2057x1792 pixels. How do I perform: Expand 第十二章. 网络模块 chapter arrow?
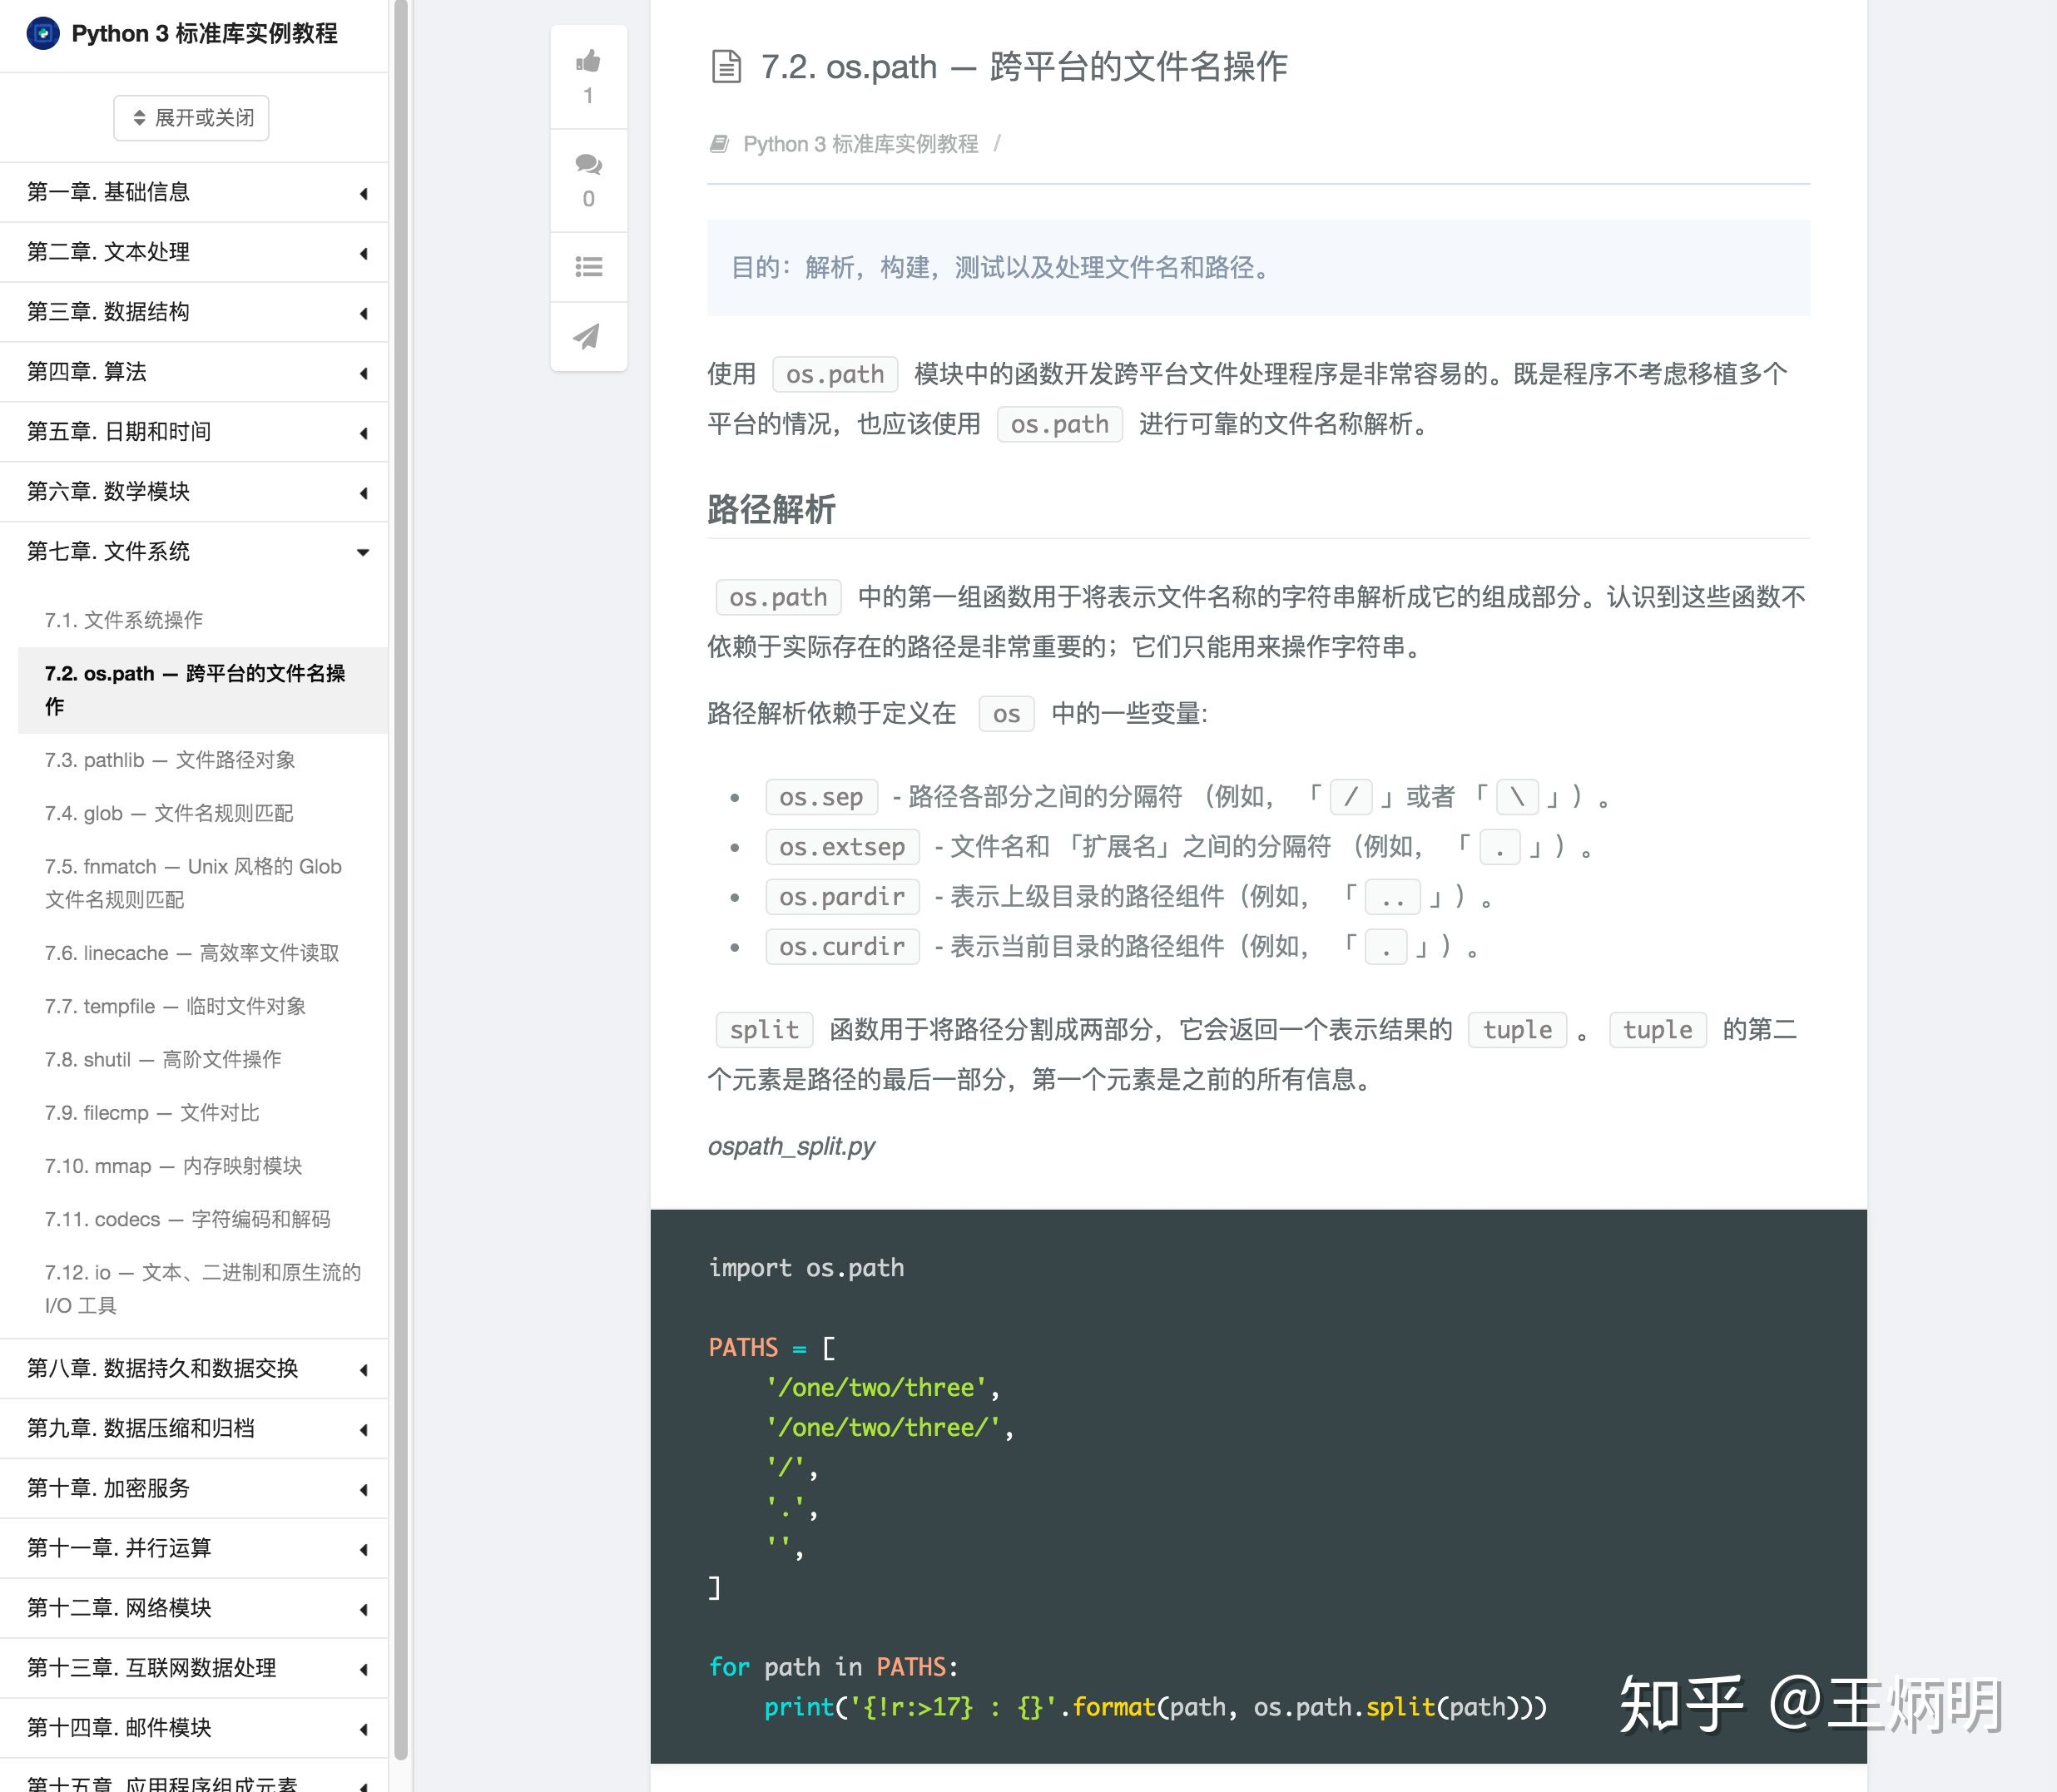(x=363, y=1609)
